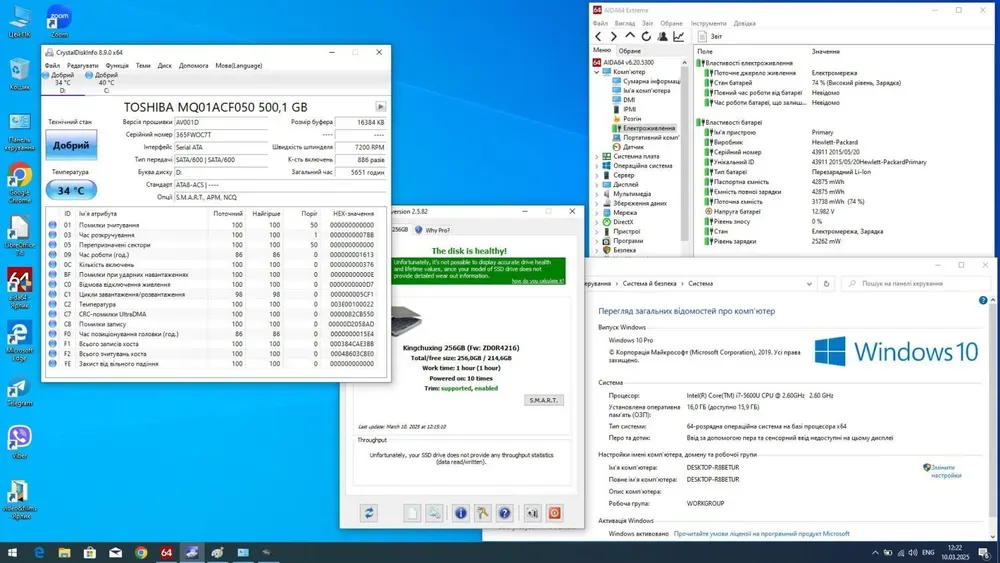Click the SSDLife refresh arrows icon
This screenshot has height=563, width=1000.
pos(369,513)
